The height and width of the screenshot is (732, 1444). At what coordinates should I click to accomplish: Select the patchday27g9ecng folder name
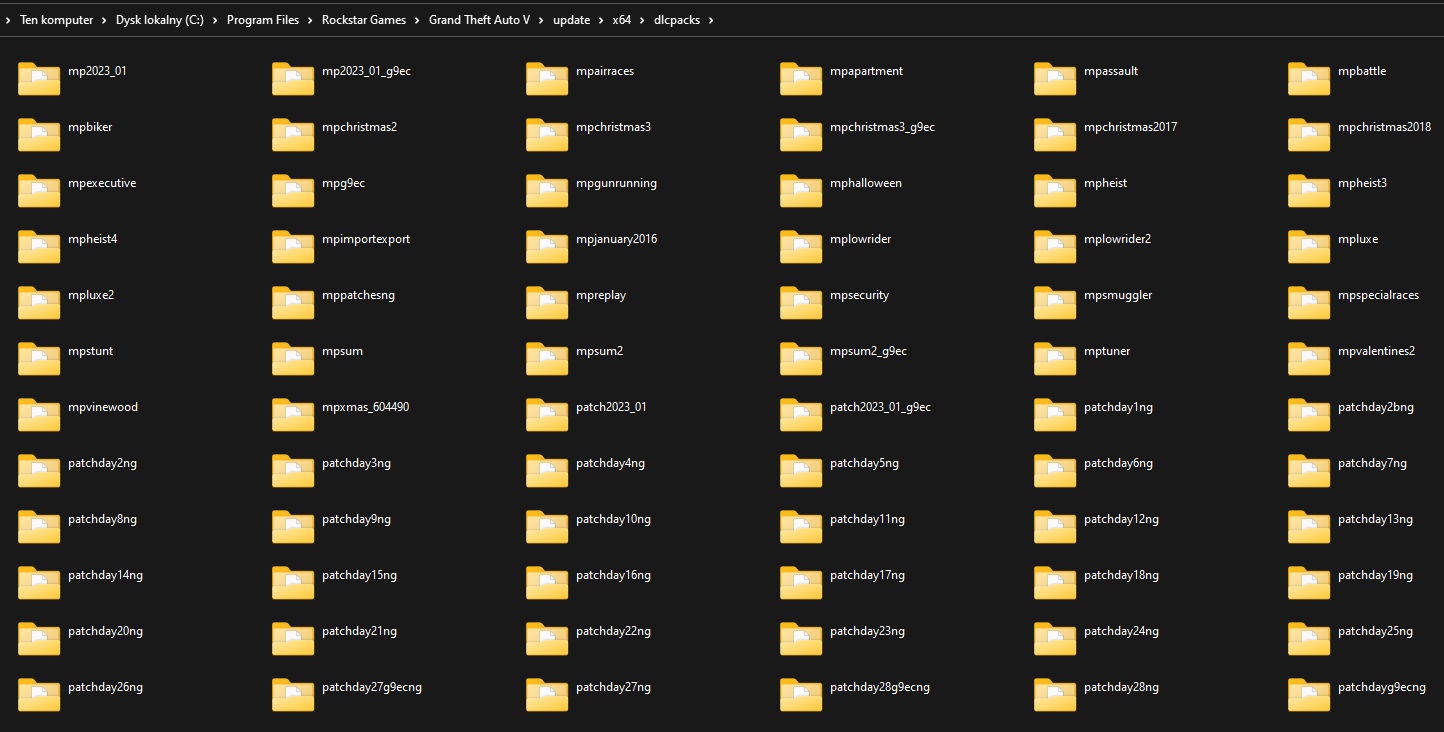371,687
